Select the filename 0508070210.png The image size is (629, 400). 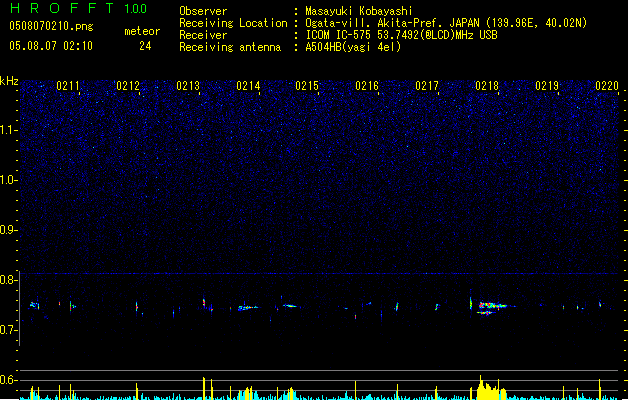51,26
